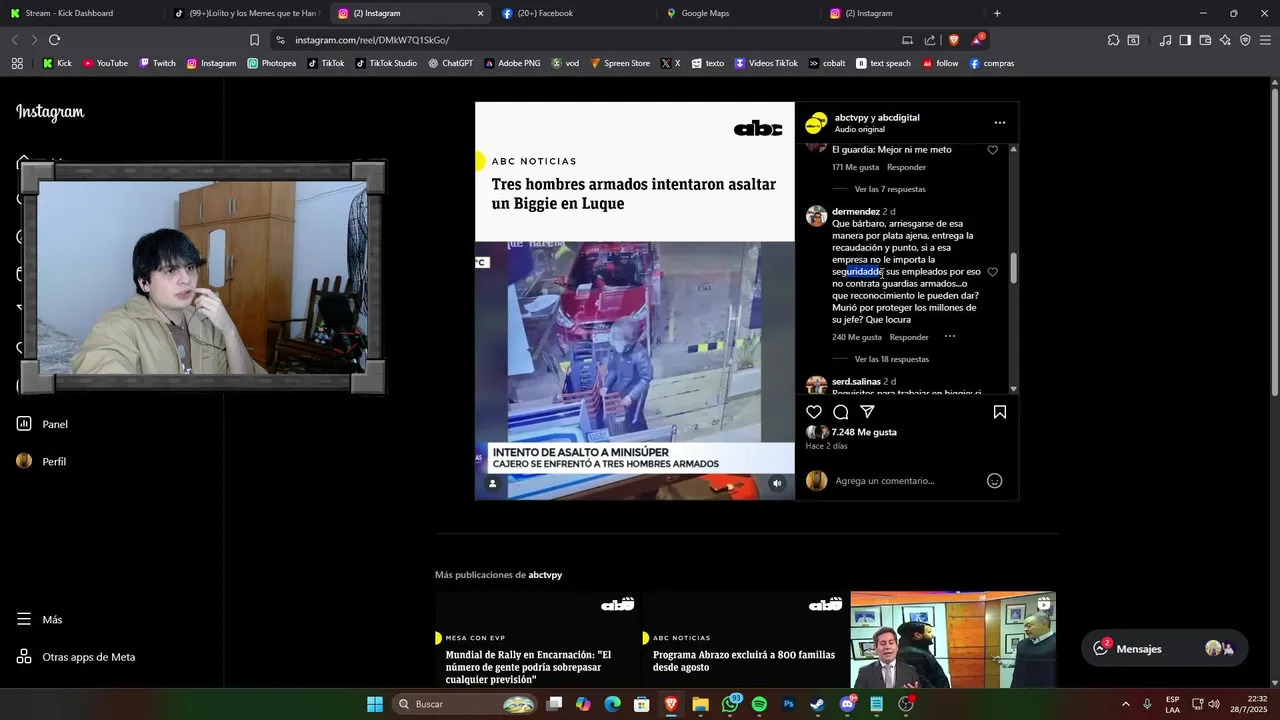
Task: Open Perfil in Instagram sidebar
Action: point(41,461)
